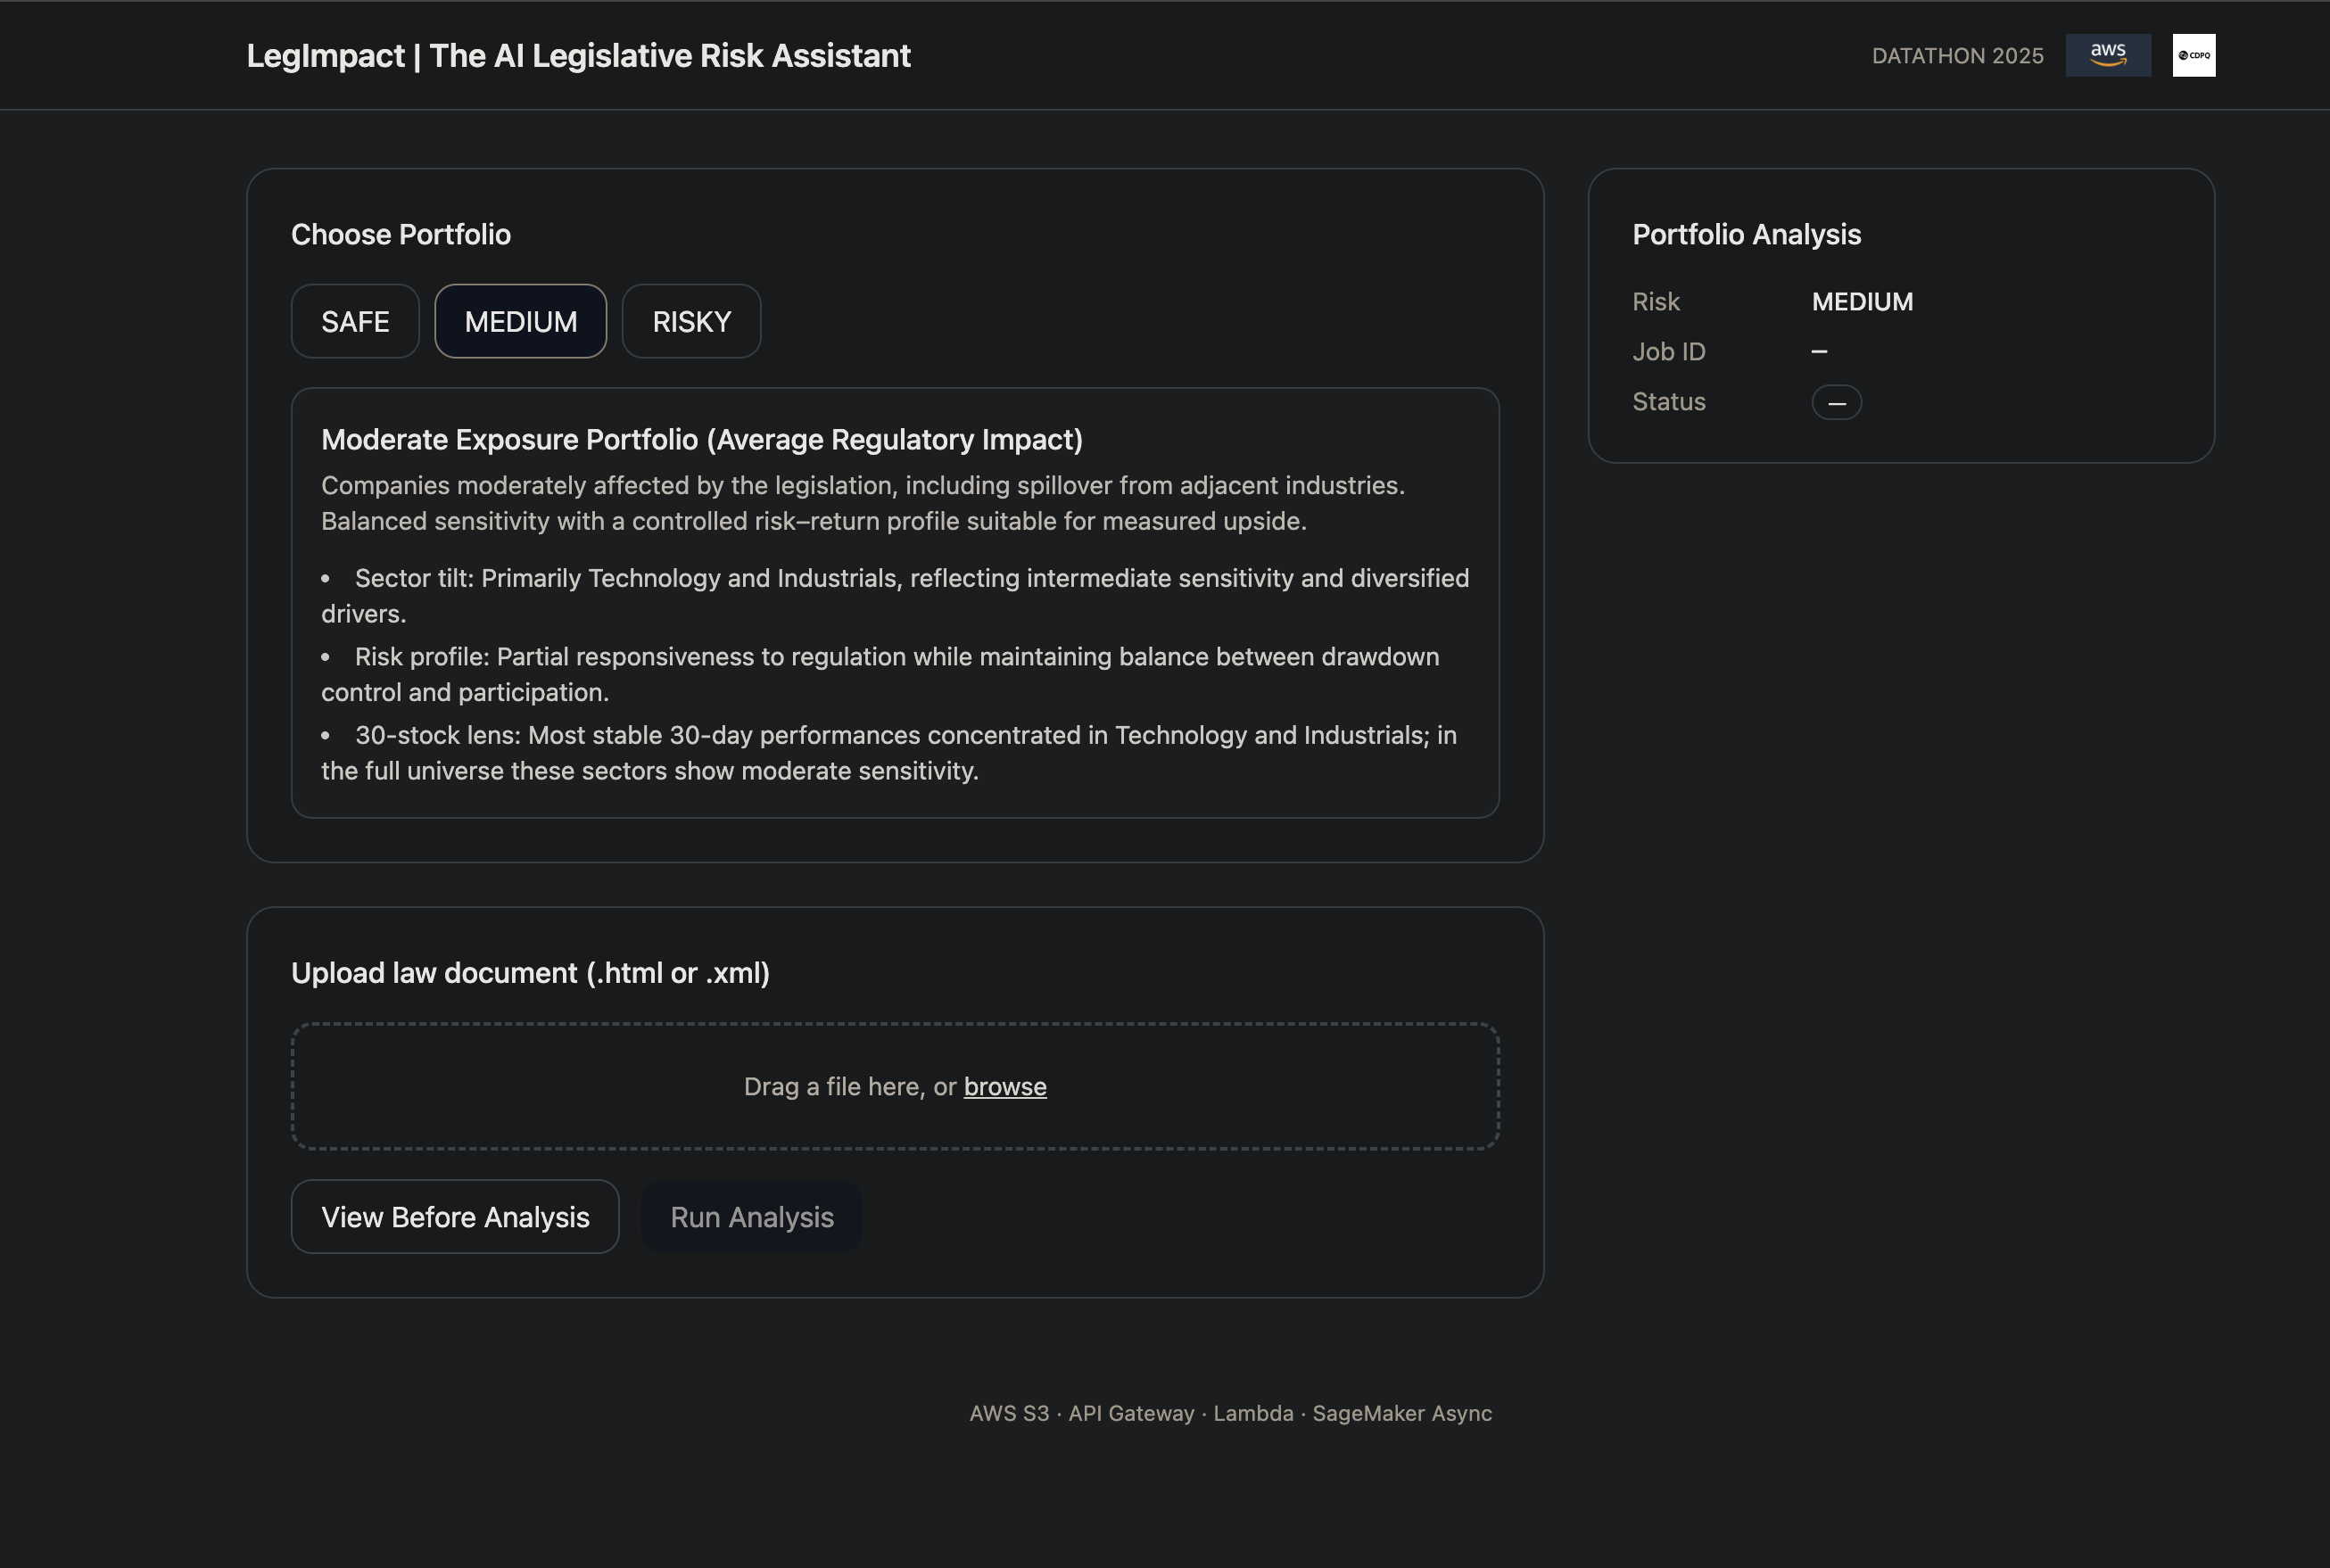Image resolution: width=2330 pixels, height=1568 pixels.
Task: Select the RISKY portfolio option
Action: 691,321
